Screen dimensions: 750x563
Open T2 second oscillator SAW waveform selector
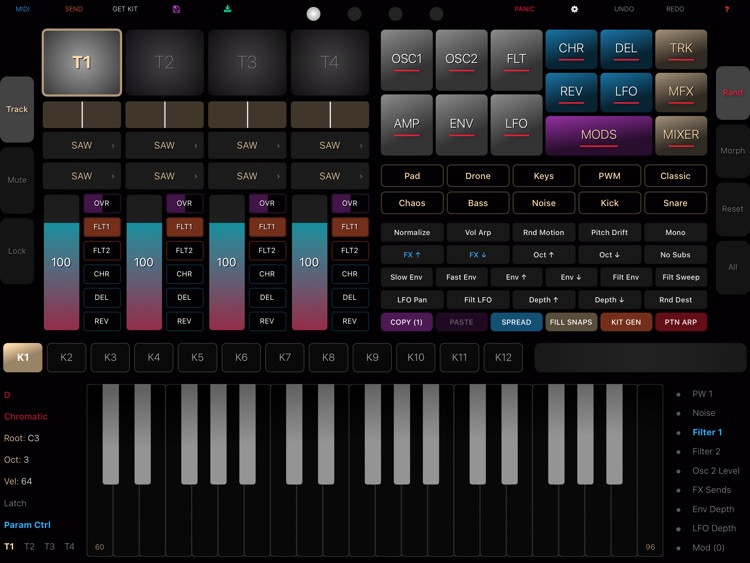tap(165, 176)
